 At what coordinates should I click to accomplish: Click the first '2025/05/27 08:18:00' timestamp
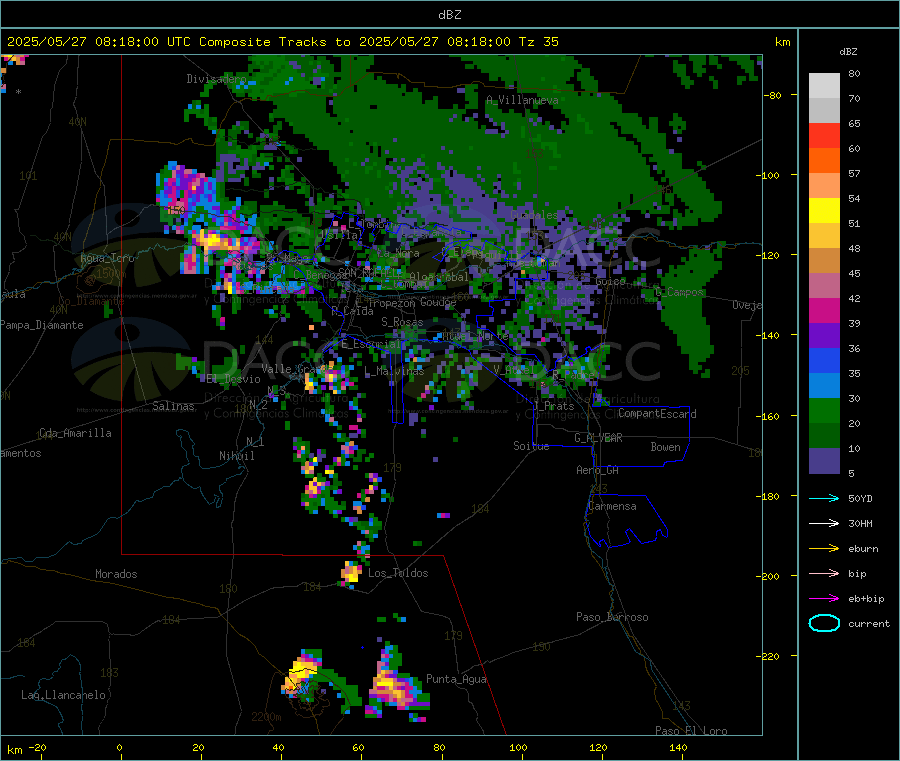83,42
